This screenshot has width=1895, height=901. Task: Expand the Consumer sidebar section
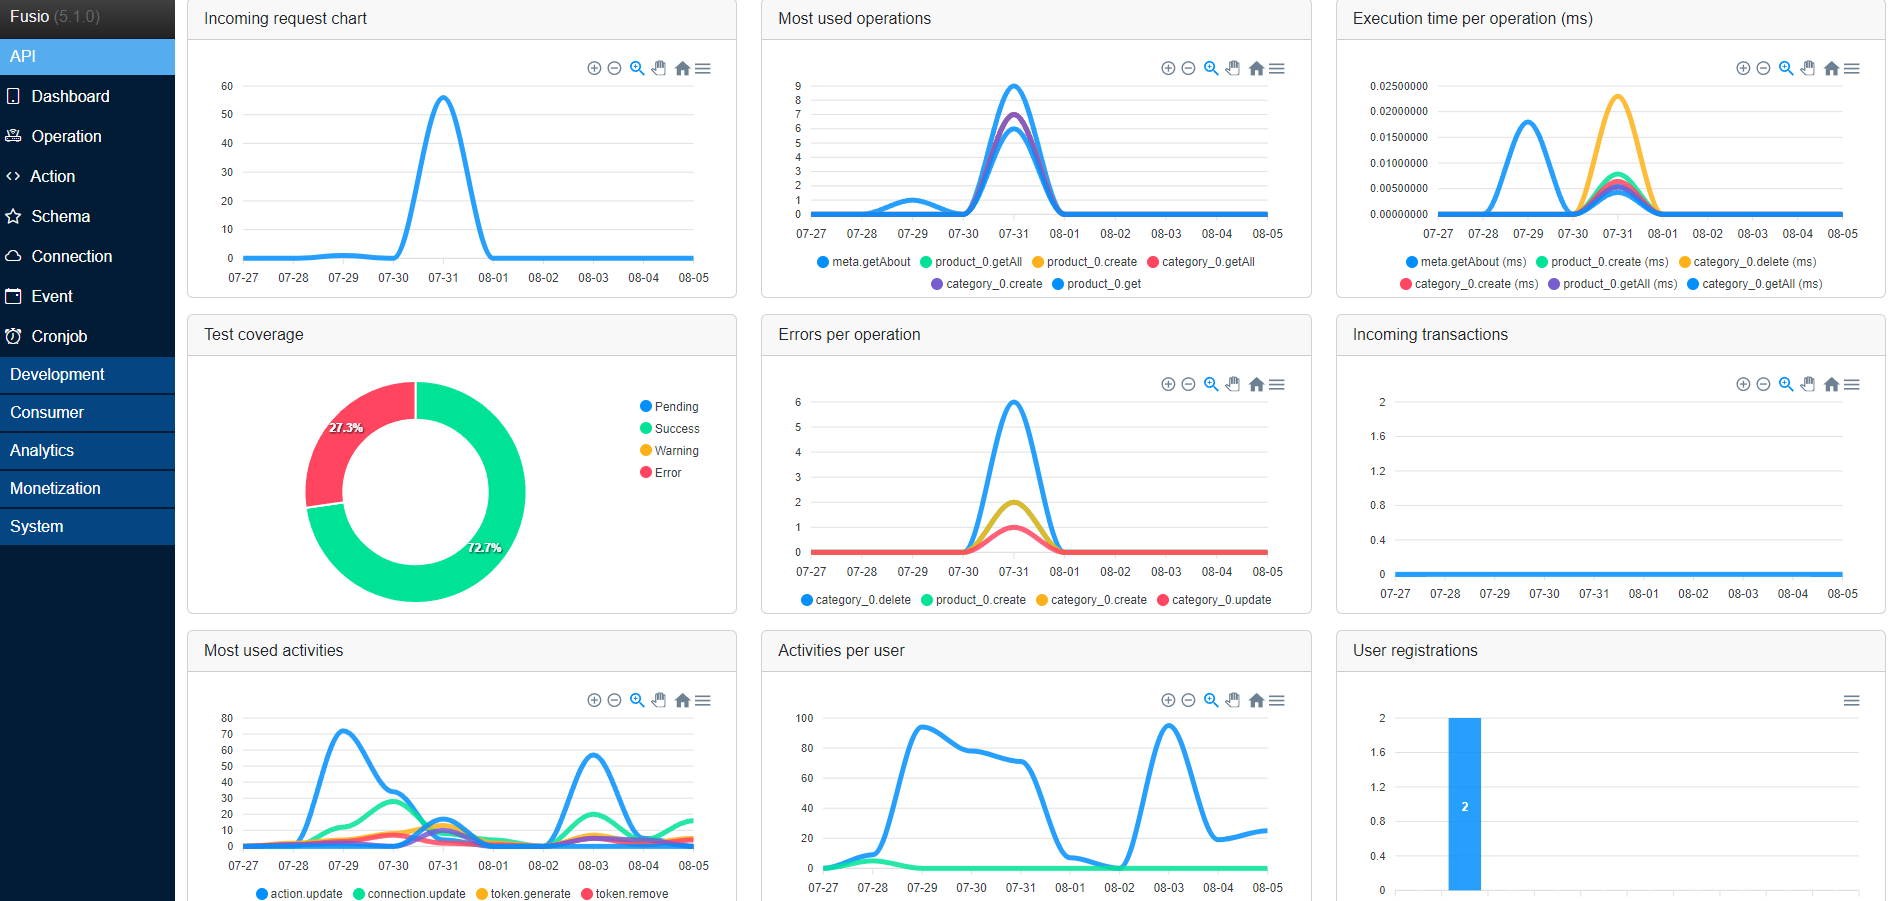(x=87, y=412)
